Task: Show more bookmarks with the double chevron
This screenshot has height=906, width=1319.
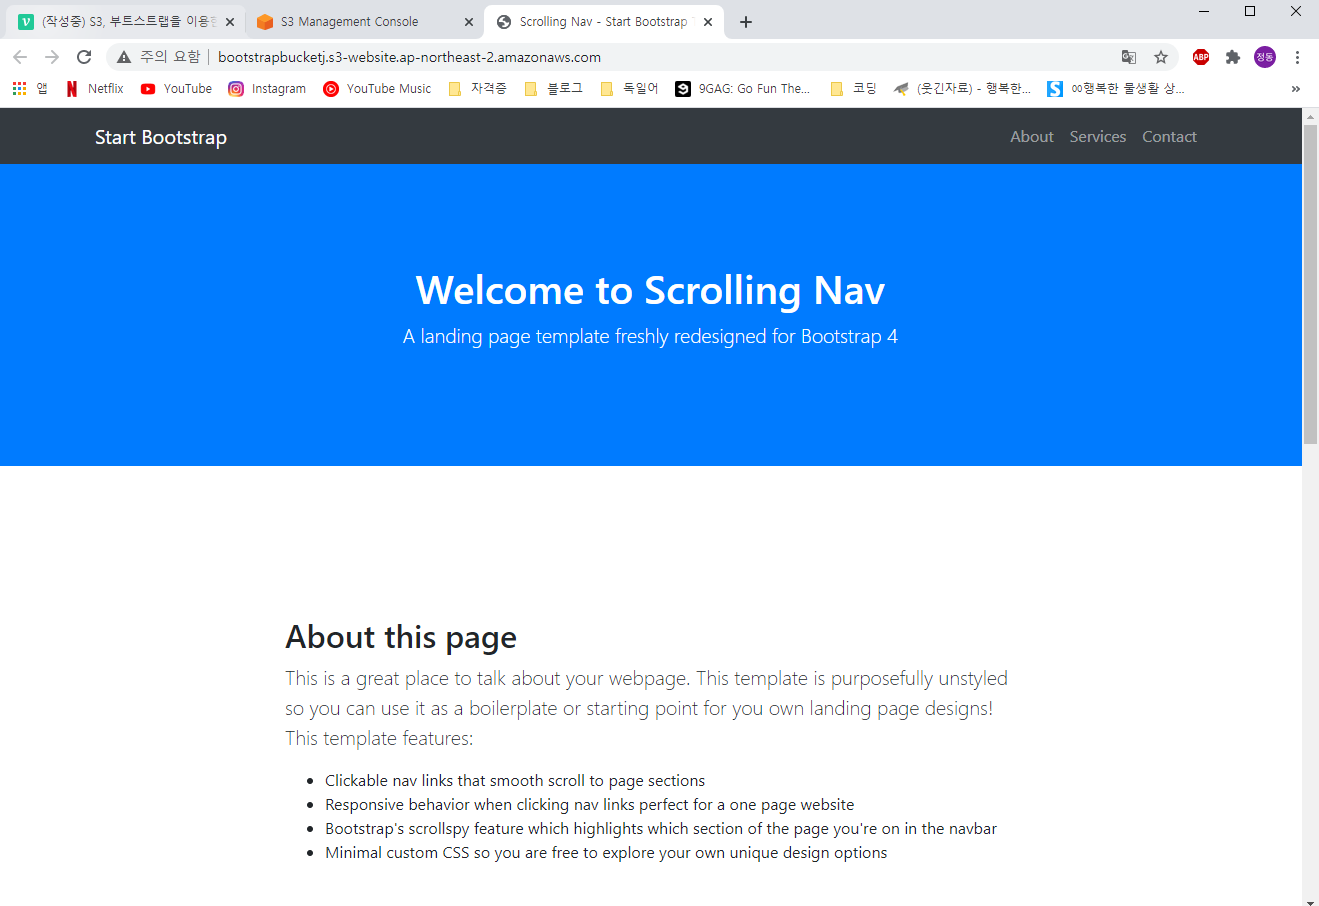Action: 1296,89
